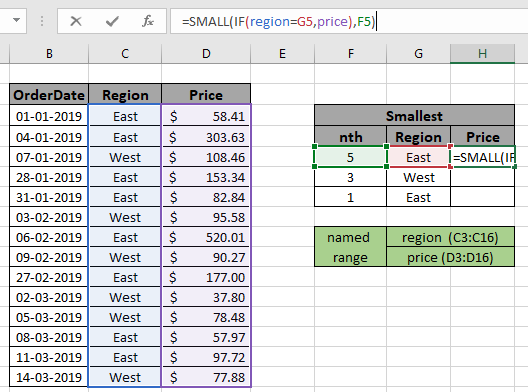
Task: Expand the Name Box dropdown arrow
Action: pos(16,20)
